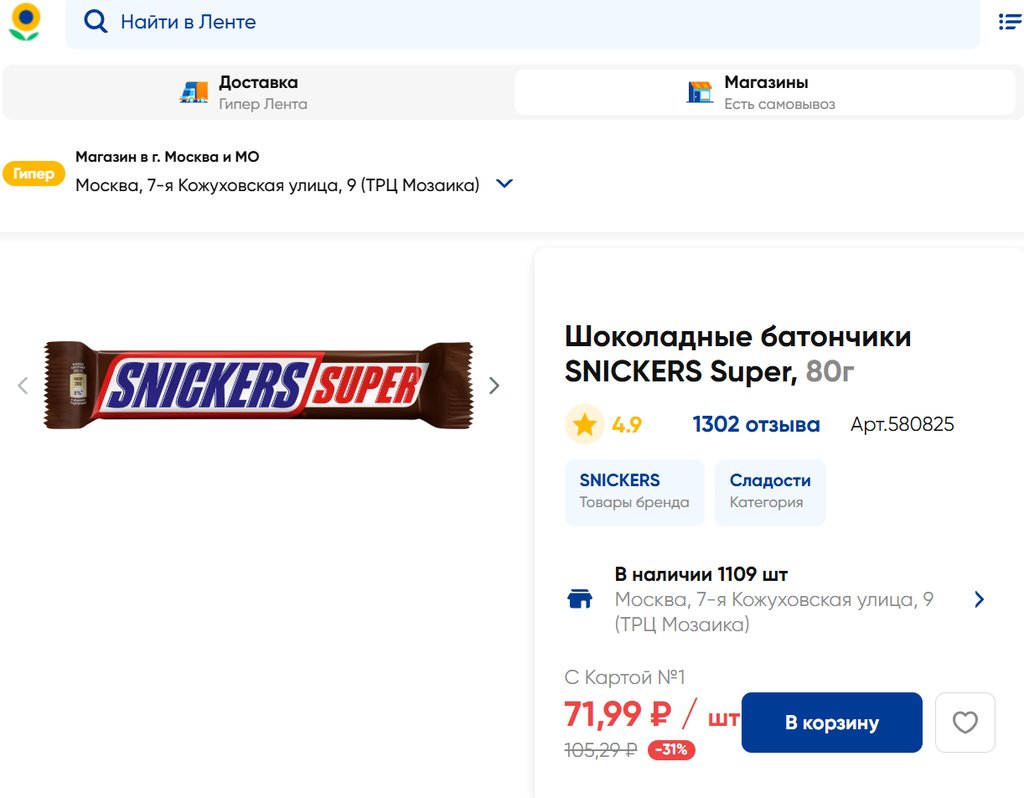Screen dimensions: 1024x798
Task: Click the Lenta sunflower logo
Action: pos(25,22)
